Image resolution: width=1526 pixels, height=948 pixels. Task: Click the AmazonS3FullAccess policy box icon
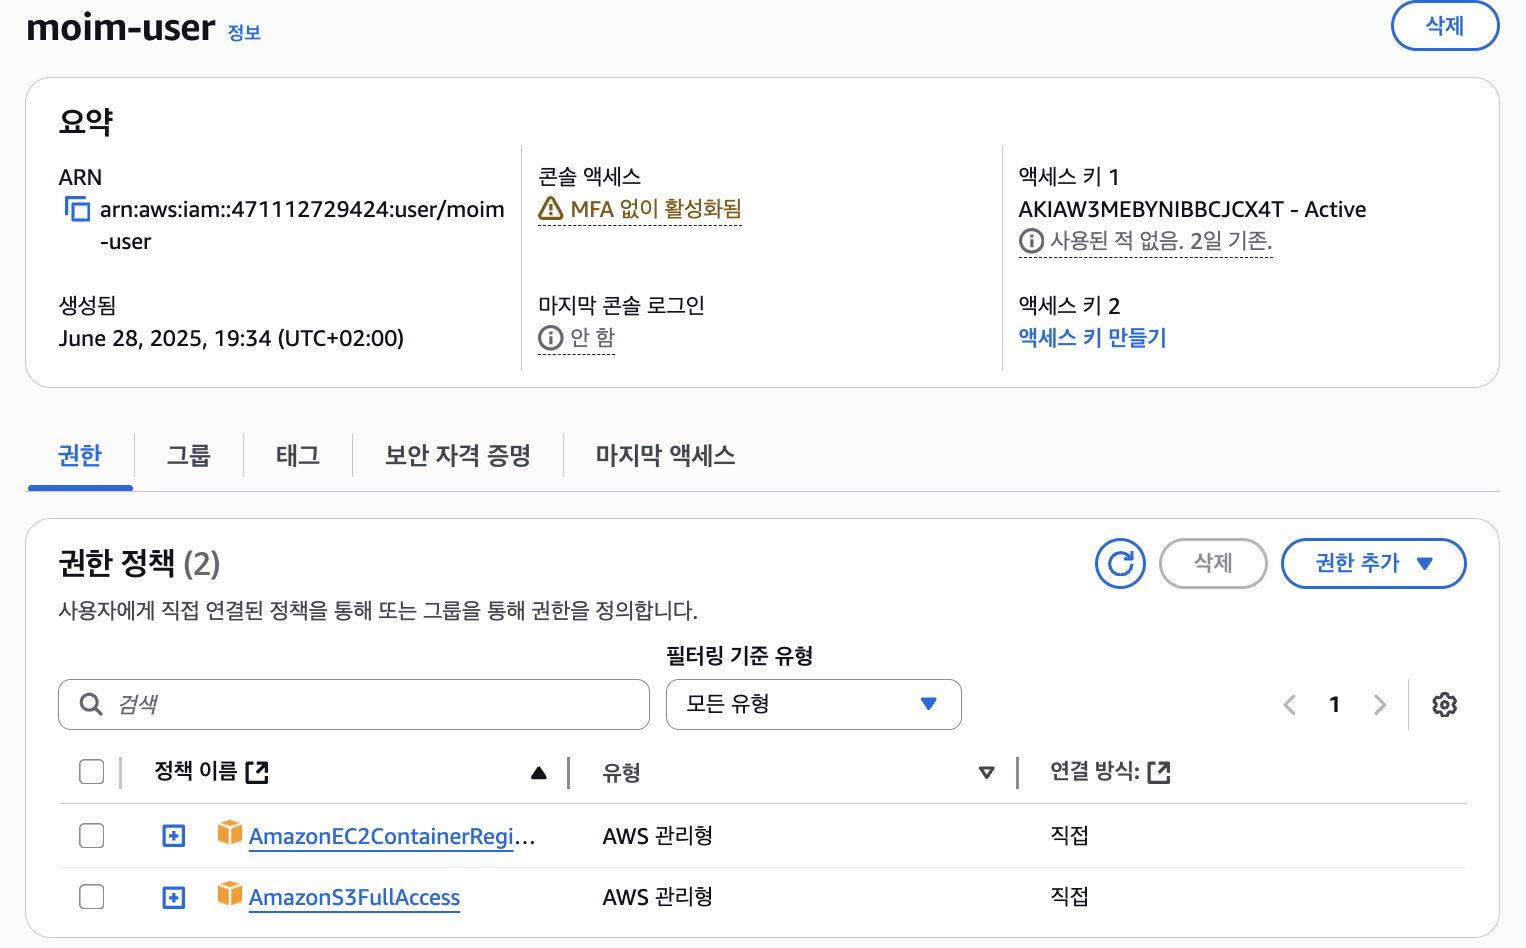[x=230, y=893]
